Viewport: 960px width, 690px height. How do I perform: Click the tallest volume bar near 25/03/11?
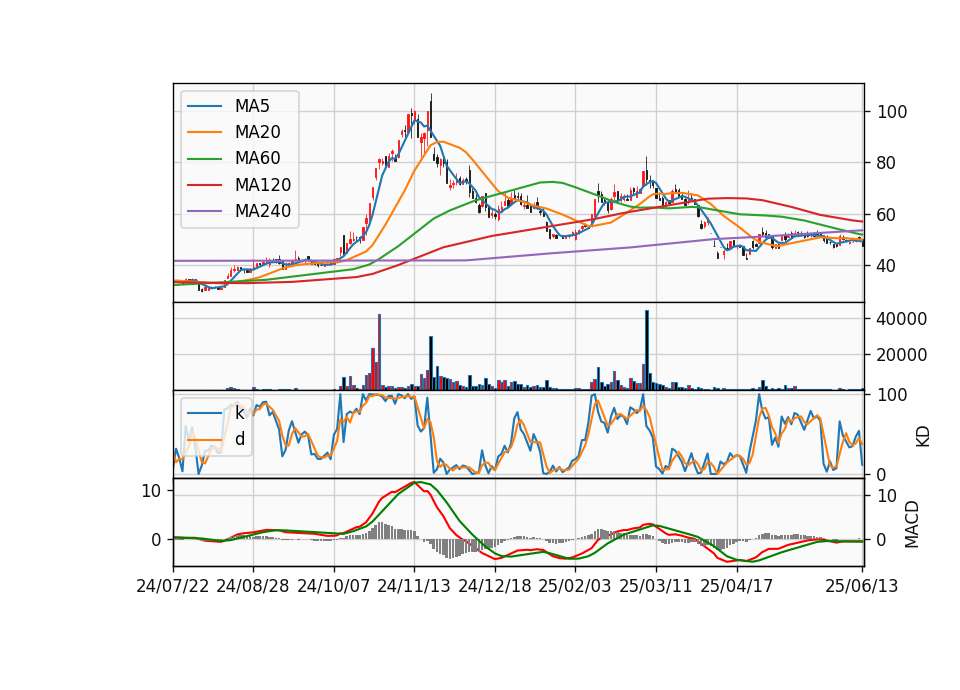(x=647, y=350)
